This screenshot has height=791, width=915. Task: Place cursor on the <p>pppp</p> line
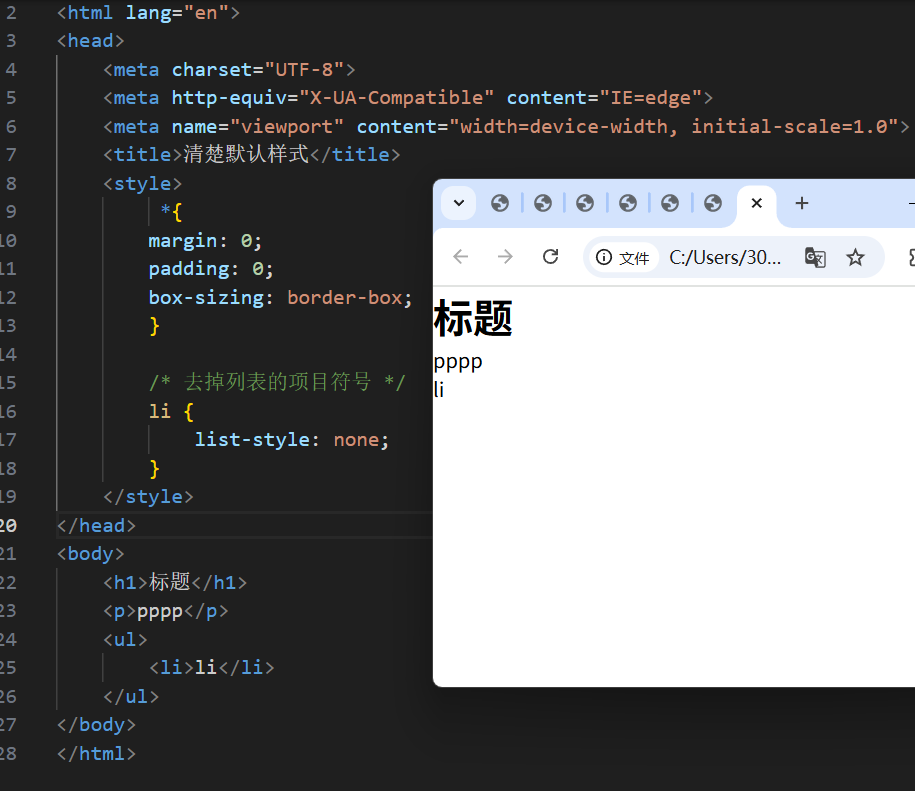pyautogui.click(x=166, y=611)
